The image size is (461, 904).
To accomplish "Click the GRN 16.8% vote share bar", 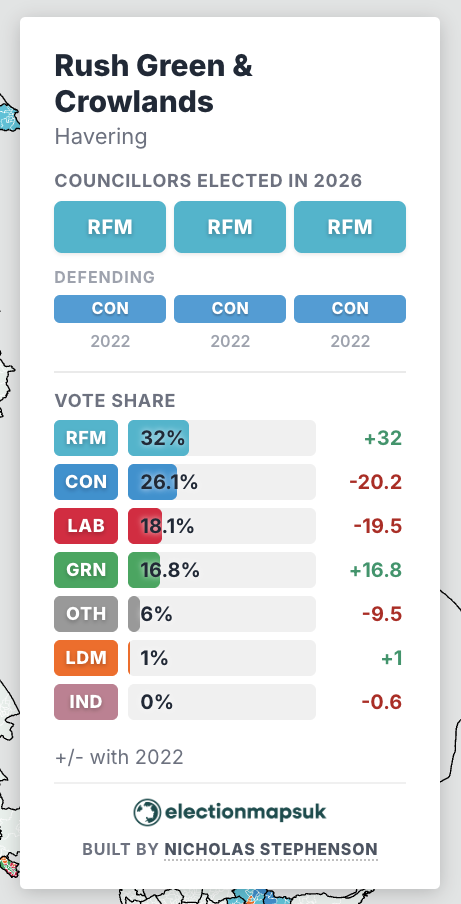I will [x=222, y=570].
